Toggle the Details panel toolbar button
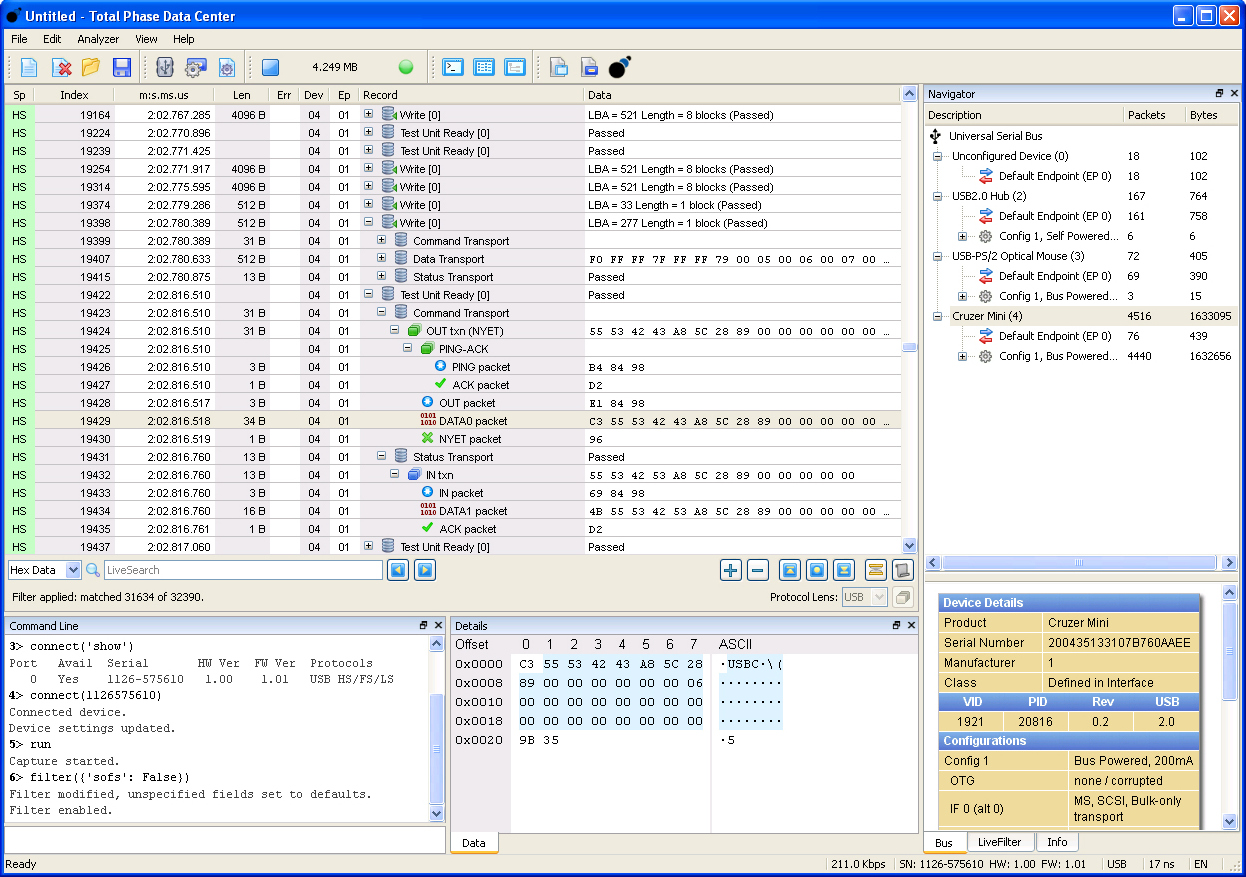This screenshot has height=877, width=1246. click(x=484, y=68)
